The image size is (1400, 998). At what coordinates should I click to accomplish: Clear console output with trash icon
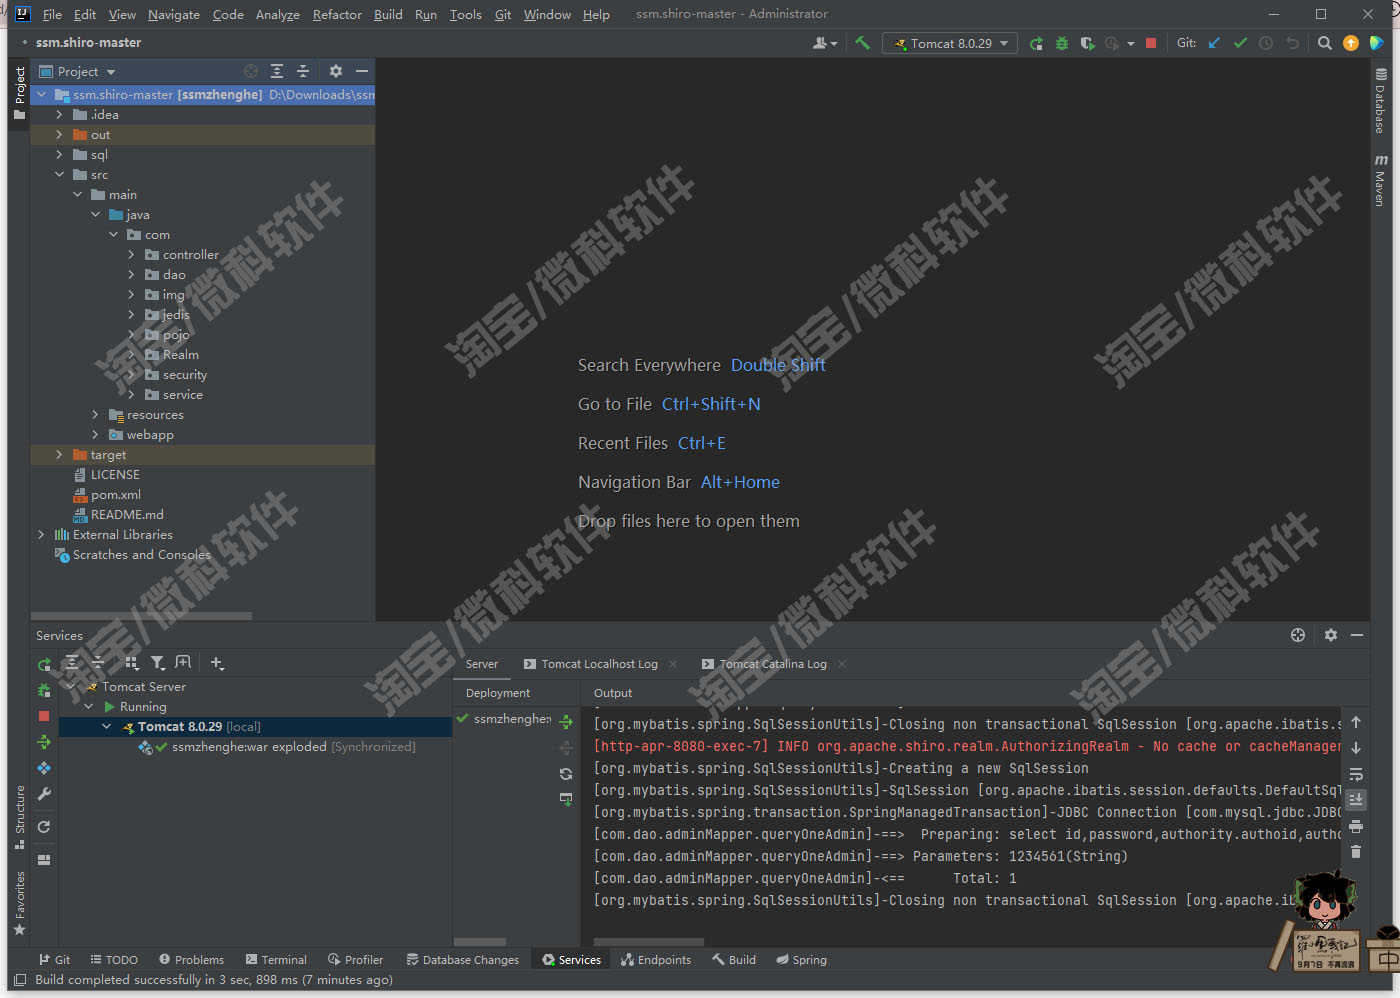pyautogui.click(x=1355, y=851)
